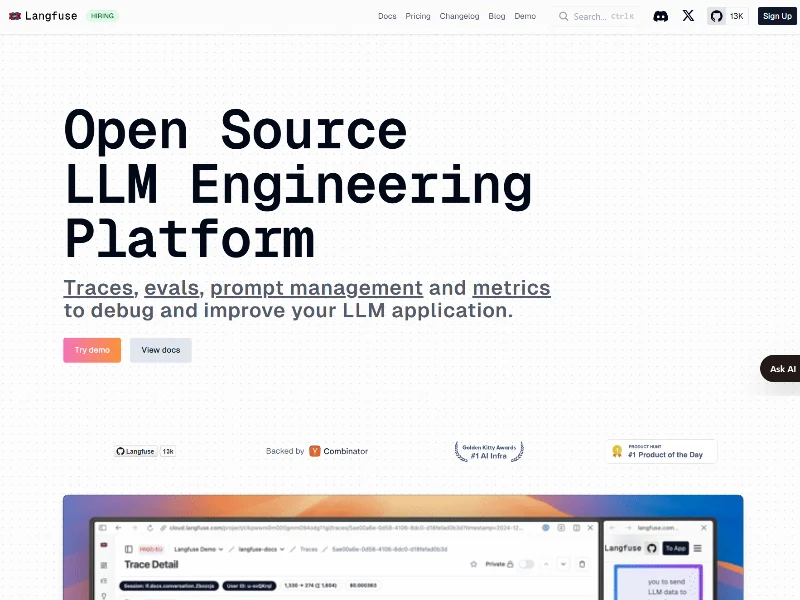800x600 pixels.
Task: Navigate to the Blog
Action: (496, 16)
